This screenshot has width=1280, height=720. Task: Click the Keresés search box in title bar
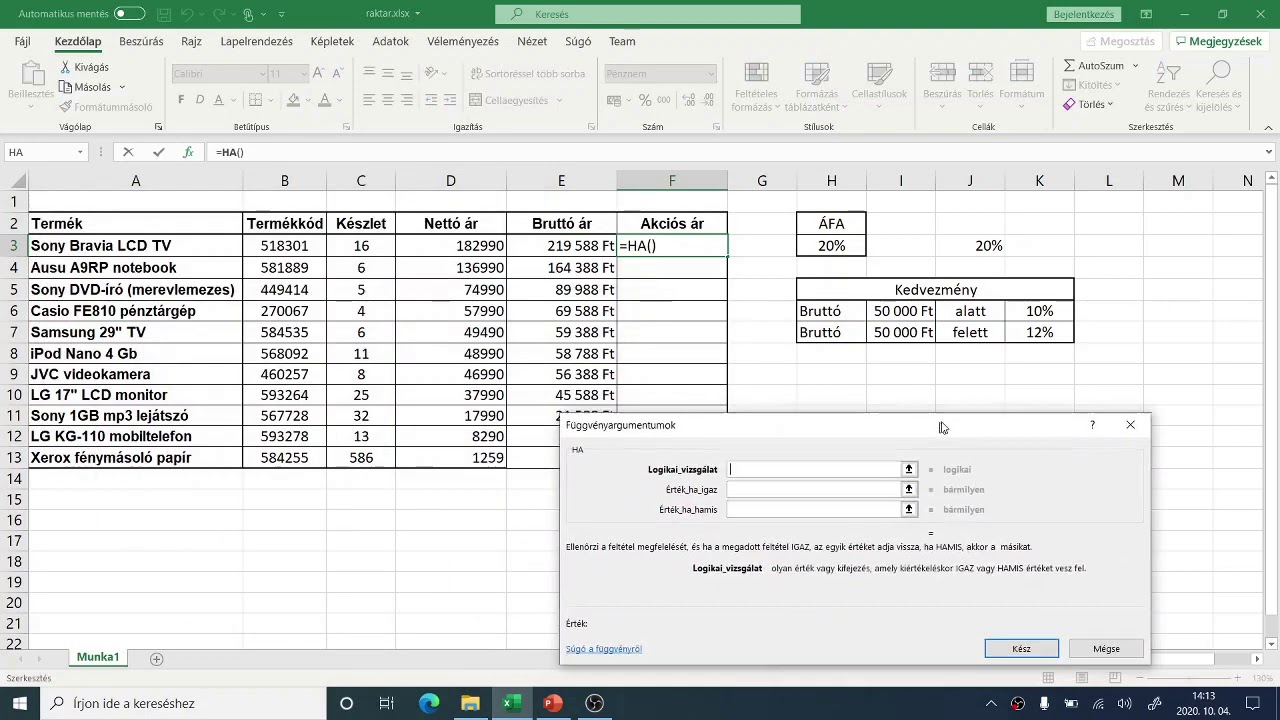[x=648, y=14]
